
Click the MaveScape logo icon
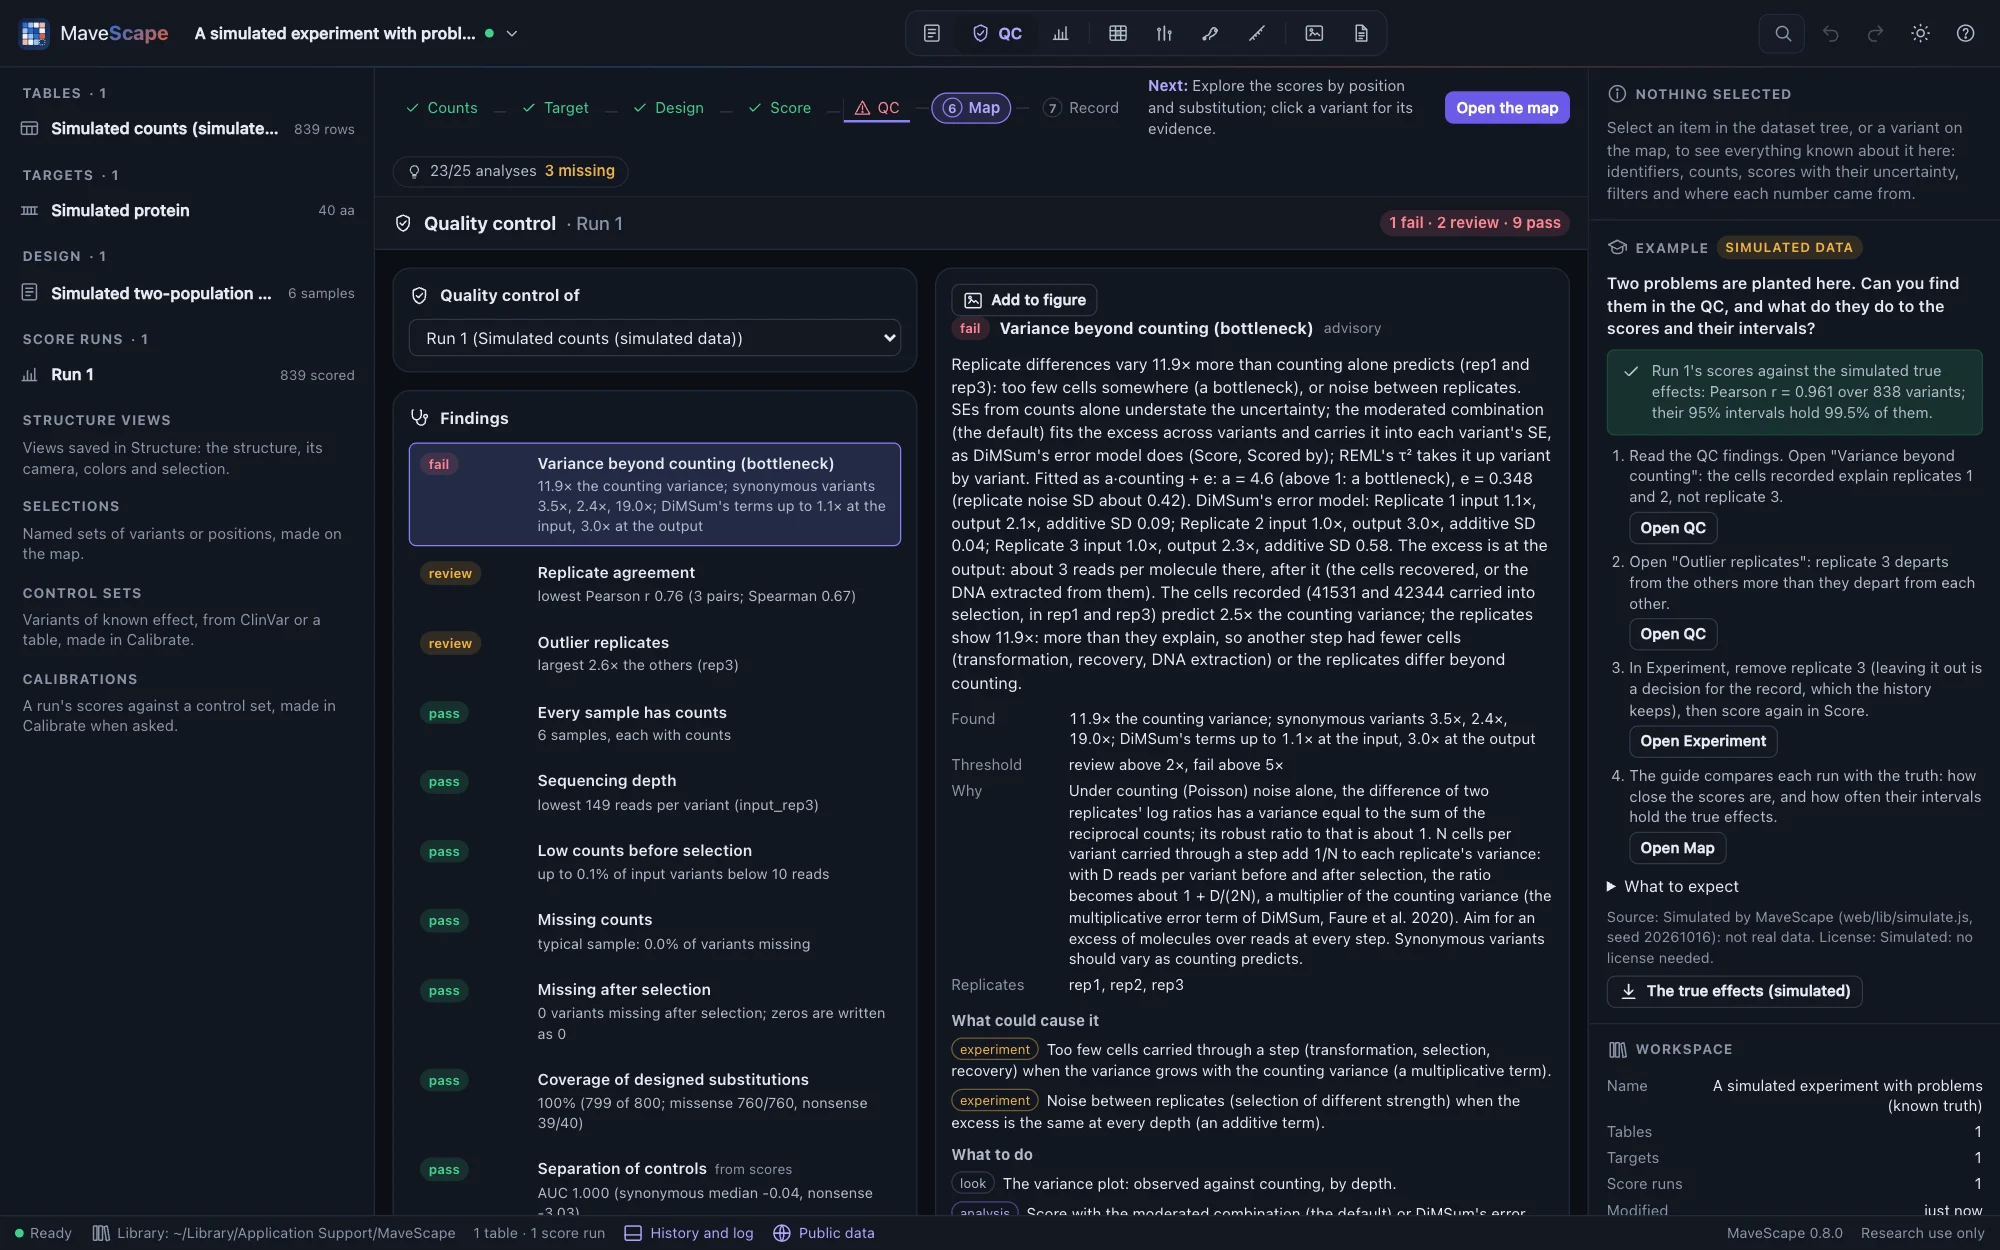[x=34, y=33]
